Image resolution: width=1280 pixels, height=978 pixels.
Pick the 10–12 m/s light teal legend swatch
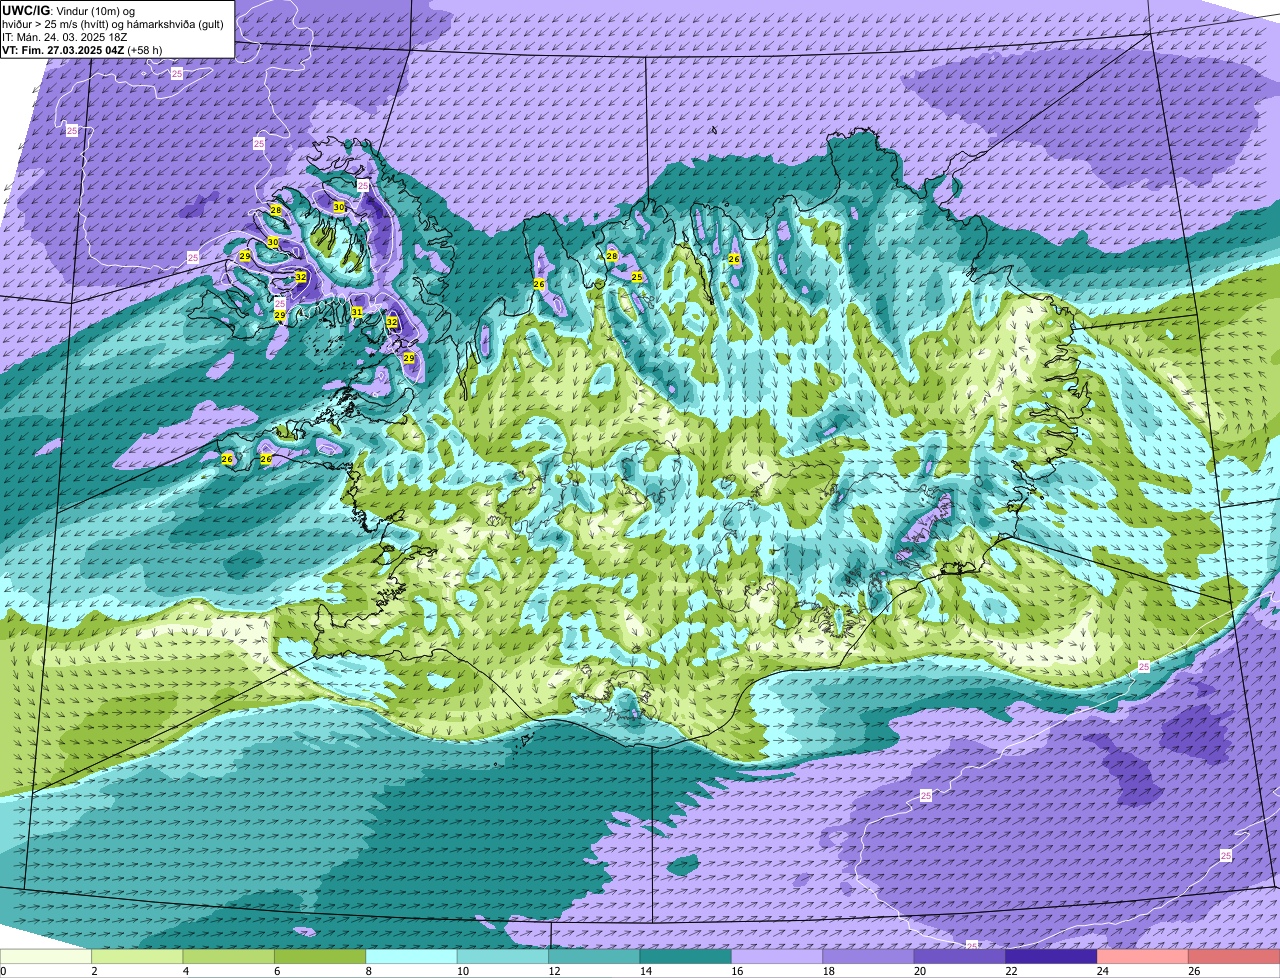point(503,956)
